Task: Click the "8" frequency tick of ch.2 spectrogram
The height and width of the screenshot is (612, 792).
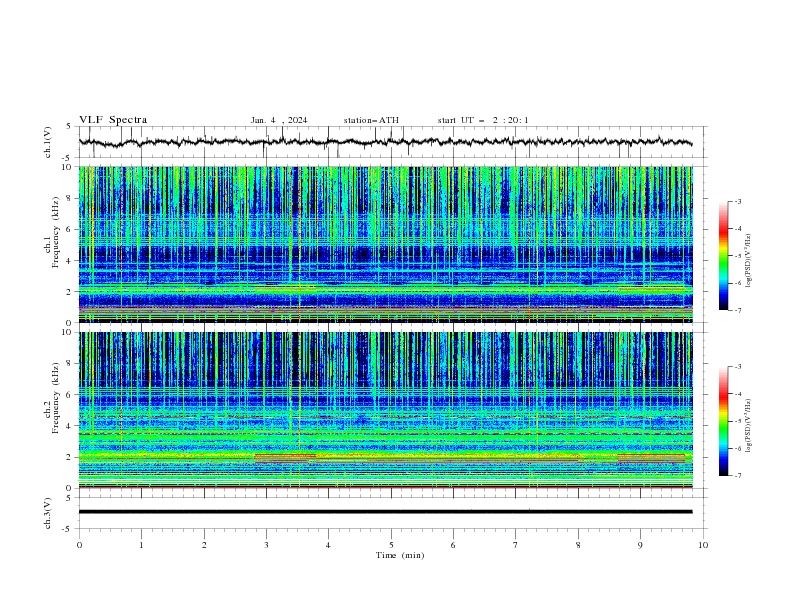Action: (71, 364)
